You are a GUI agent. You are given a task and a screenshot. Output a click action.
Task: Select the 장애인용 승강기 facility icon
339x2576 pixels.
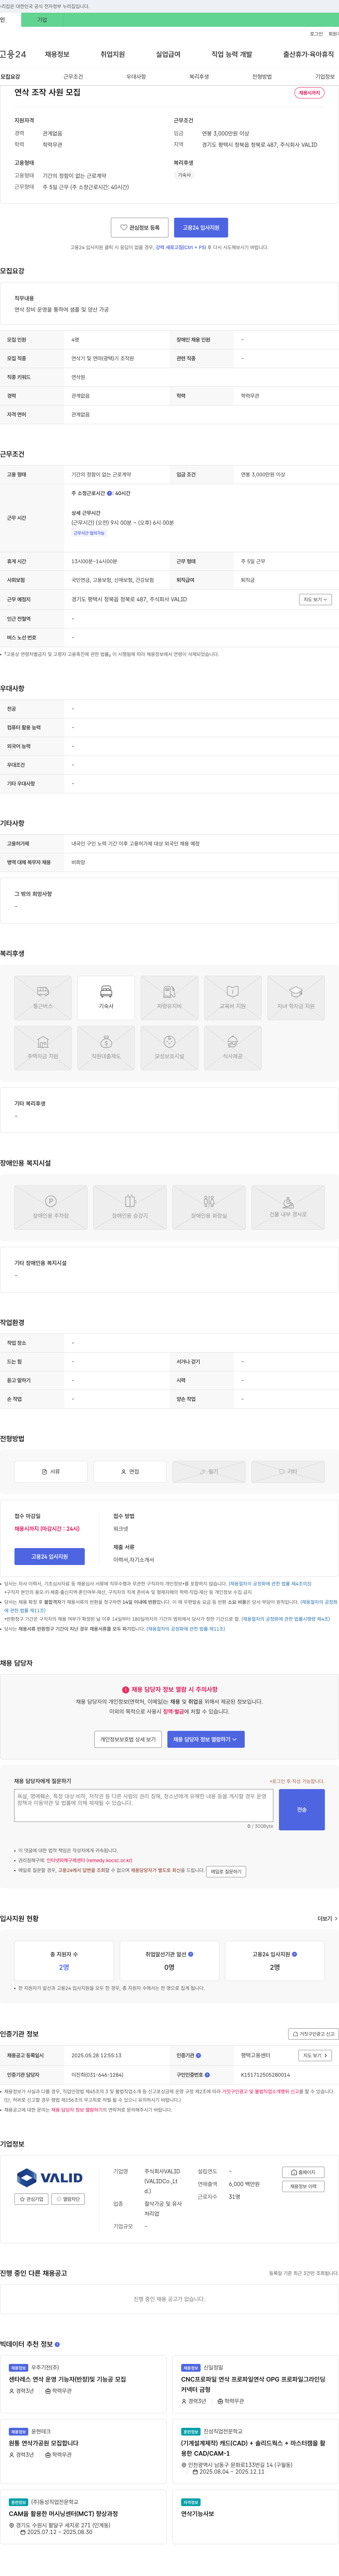tap(130, 1207)
